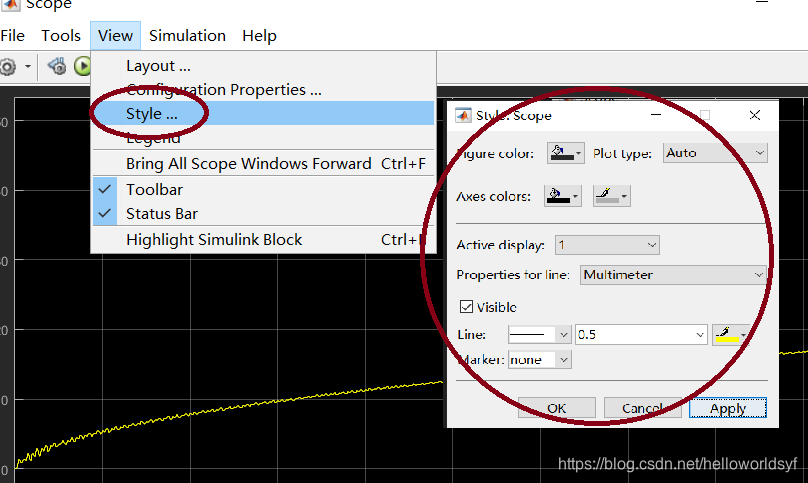Viewport: 808px width, 483px height.
Task: Click the step back toolbar icon
Action: [57, 66]
